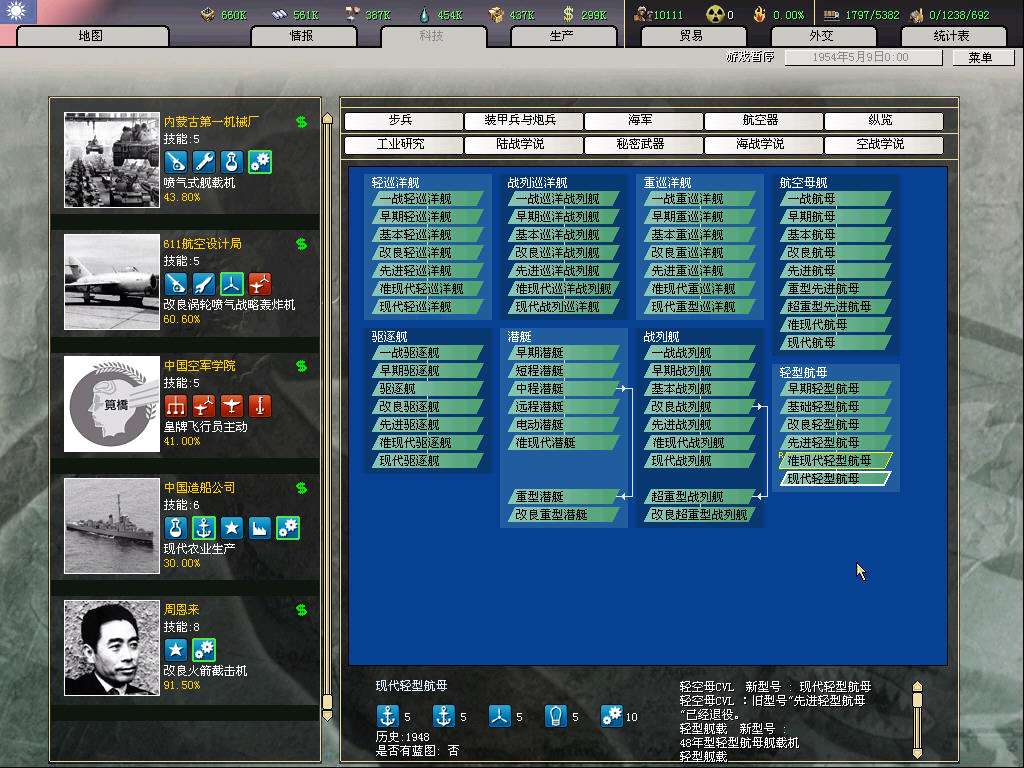Click the propeller specialty icon under 611航空设计局
Image resolution: width=1024 pixels, height=768 pixels.
(x=232, y=283)
